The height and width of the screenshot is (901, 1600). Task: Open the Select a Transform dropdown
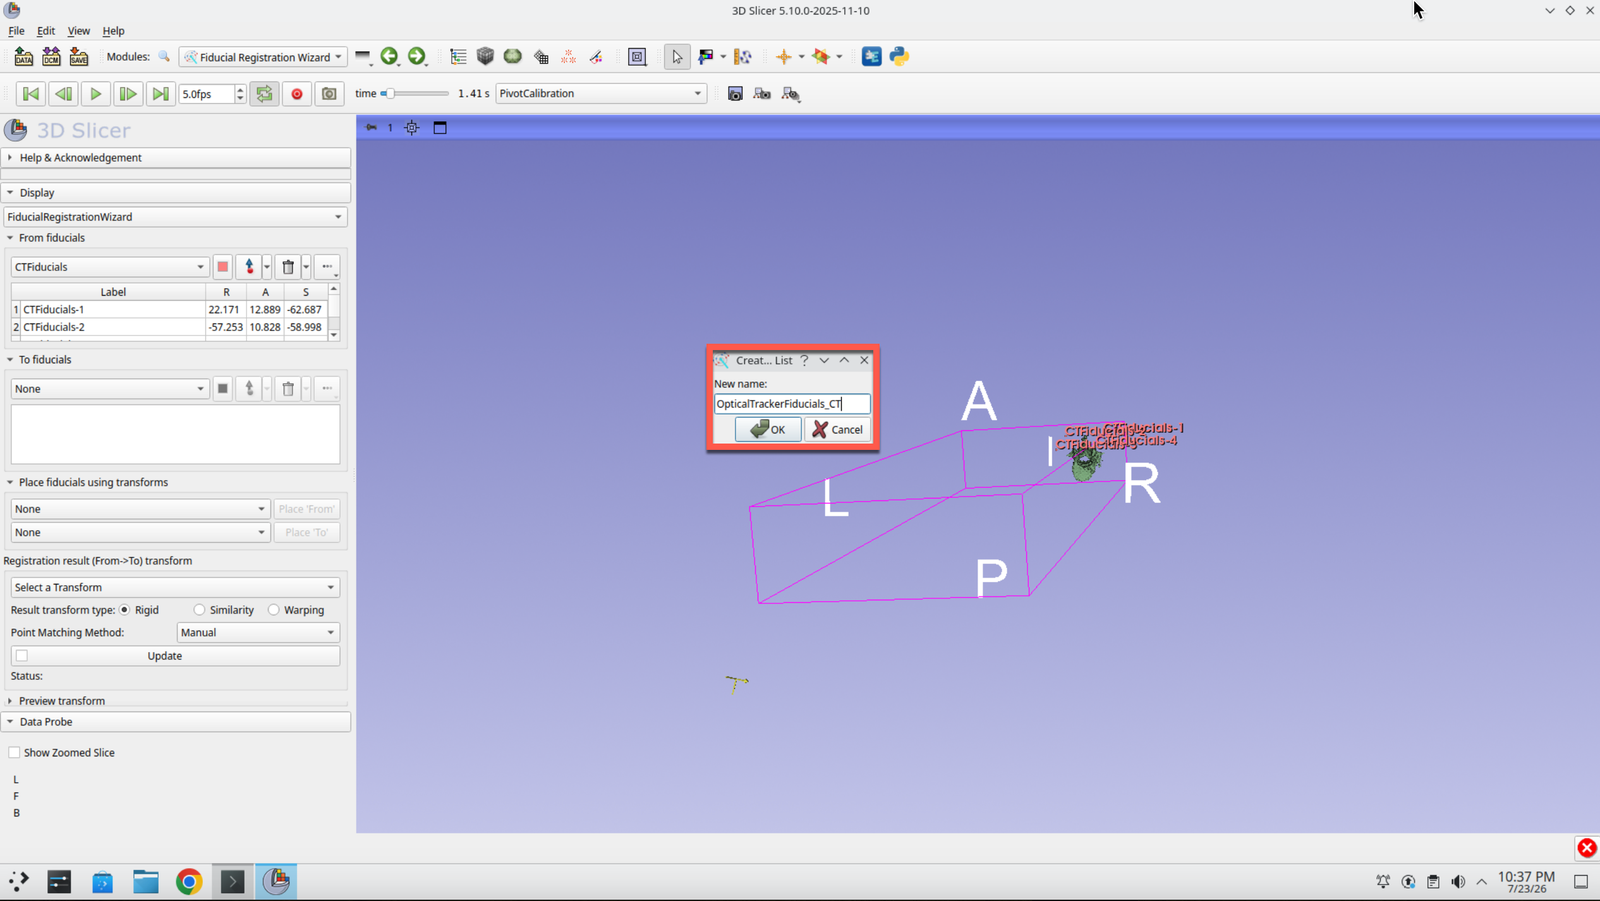[x=175, y=588]
